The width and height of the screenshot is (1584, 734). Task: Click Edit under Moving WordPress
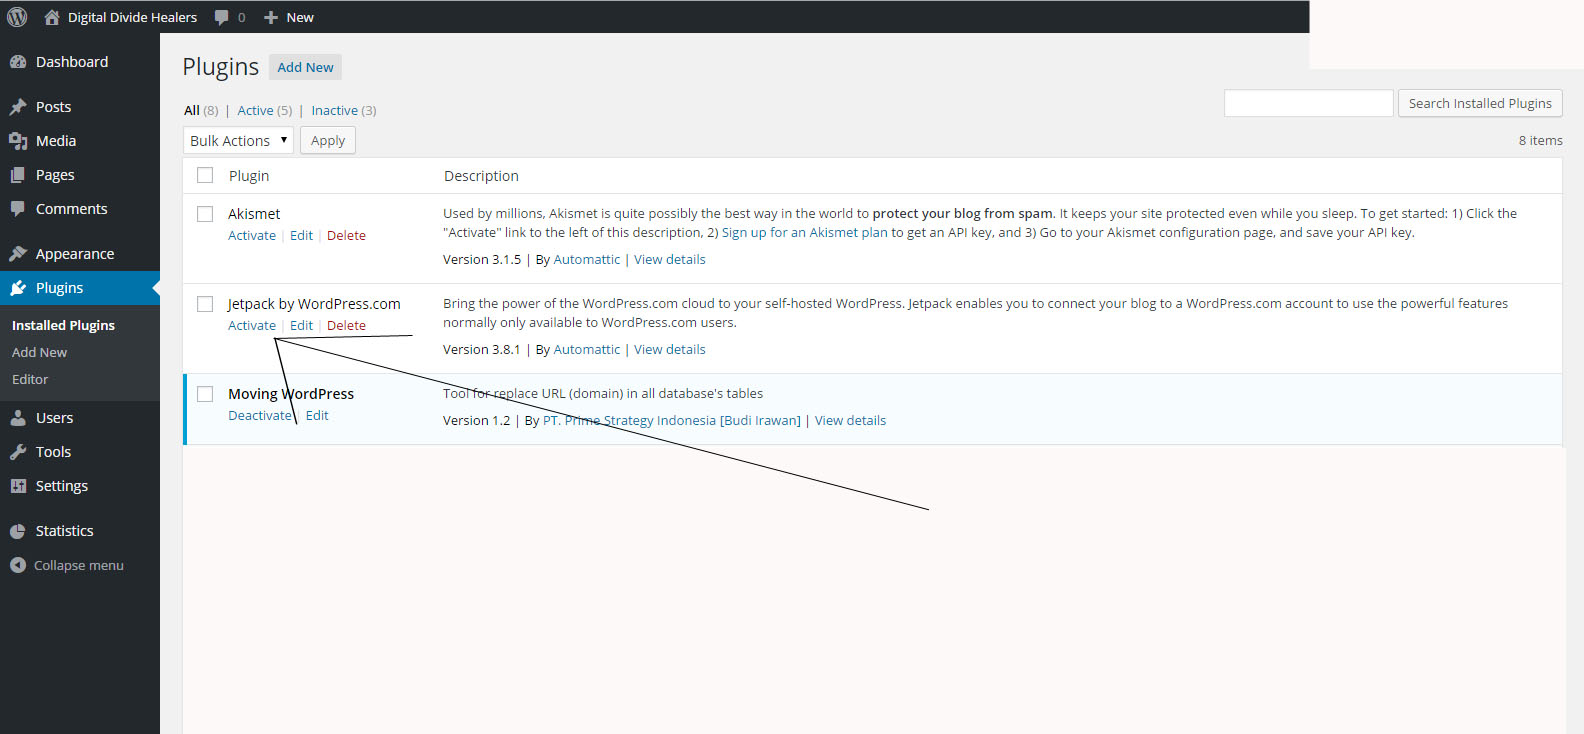pos(317,415)
